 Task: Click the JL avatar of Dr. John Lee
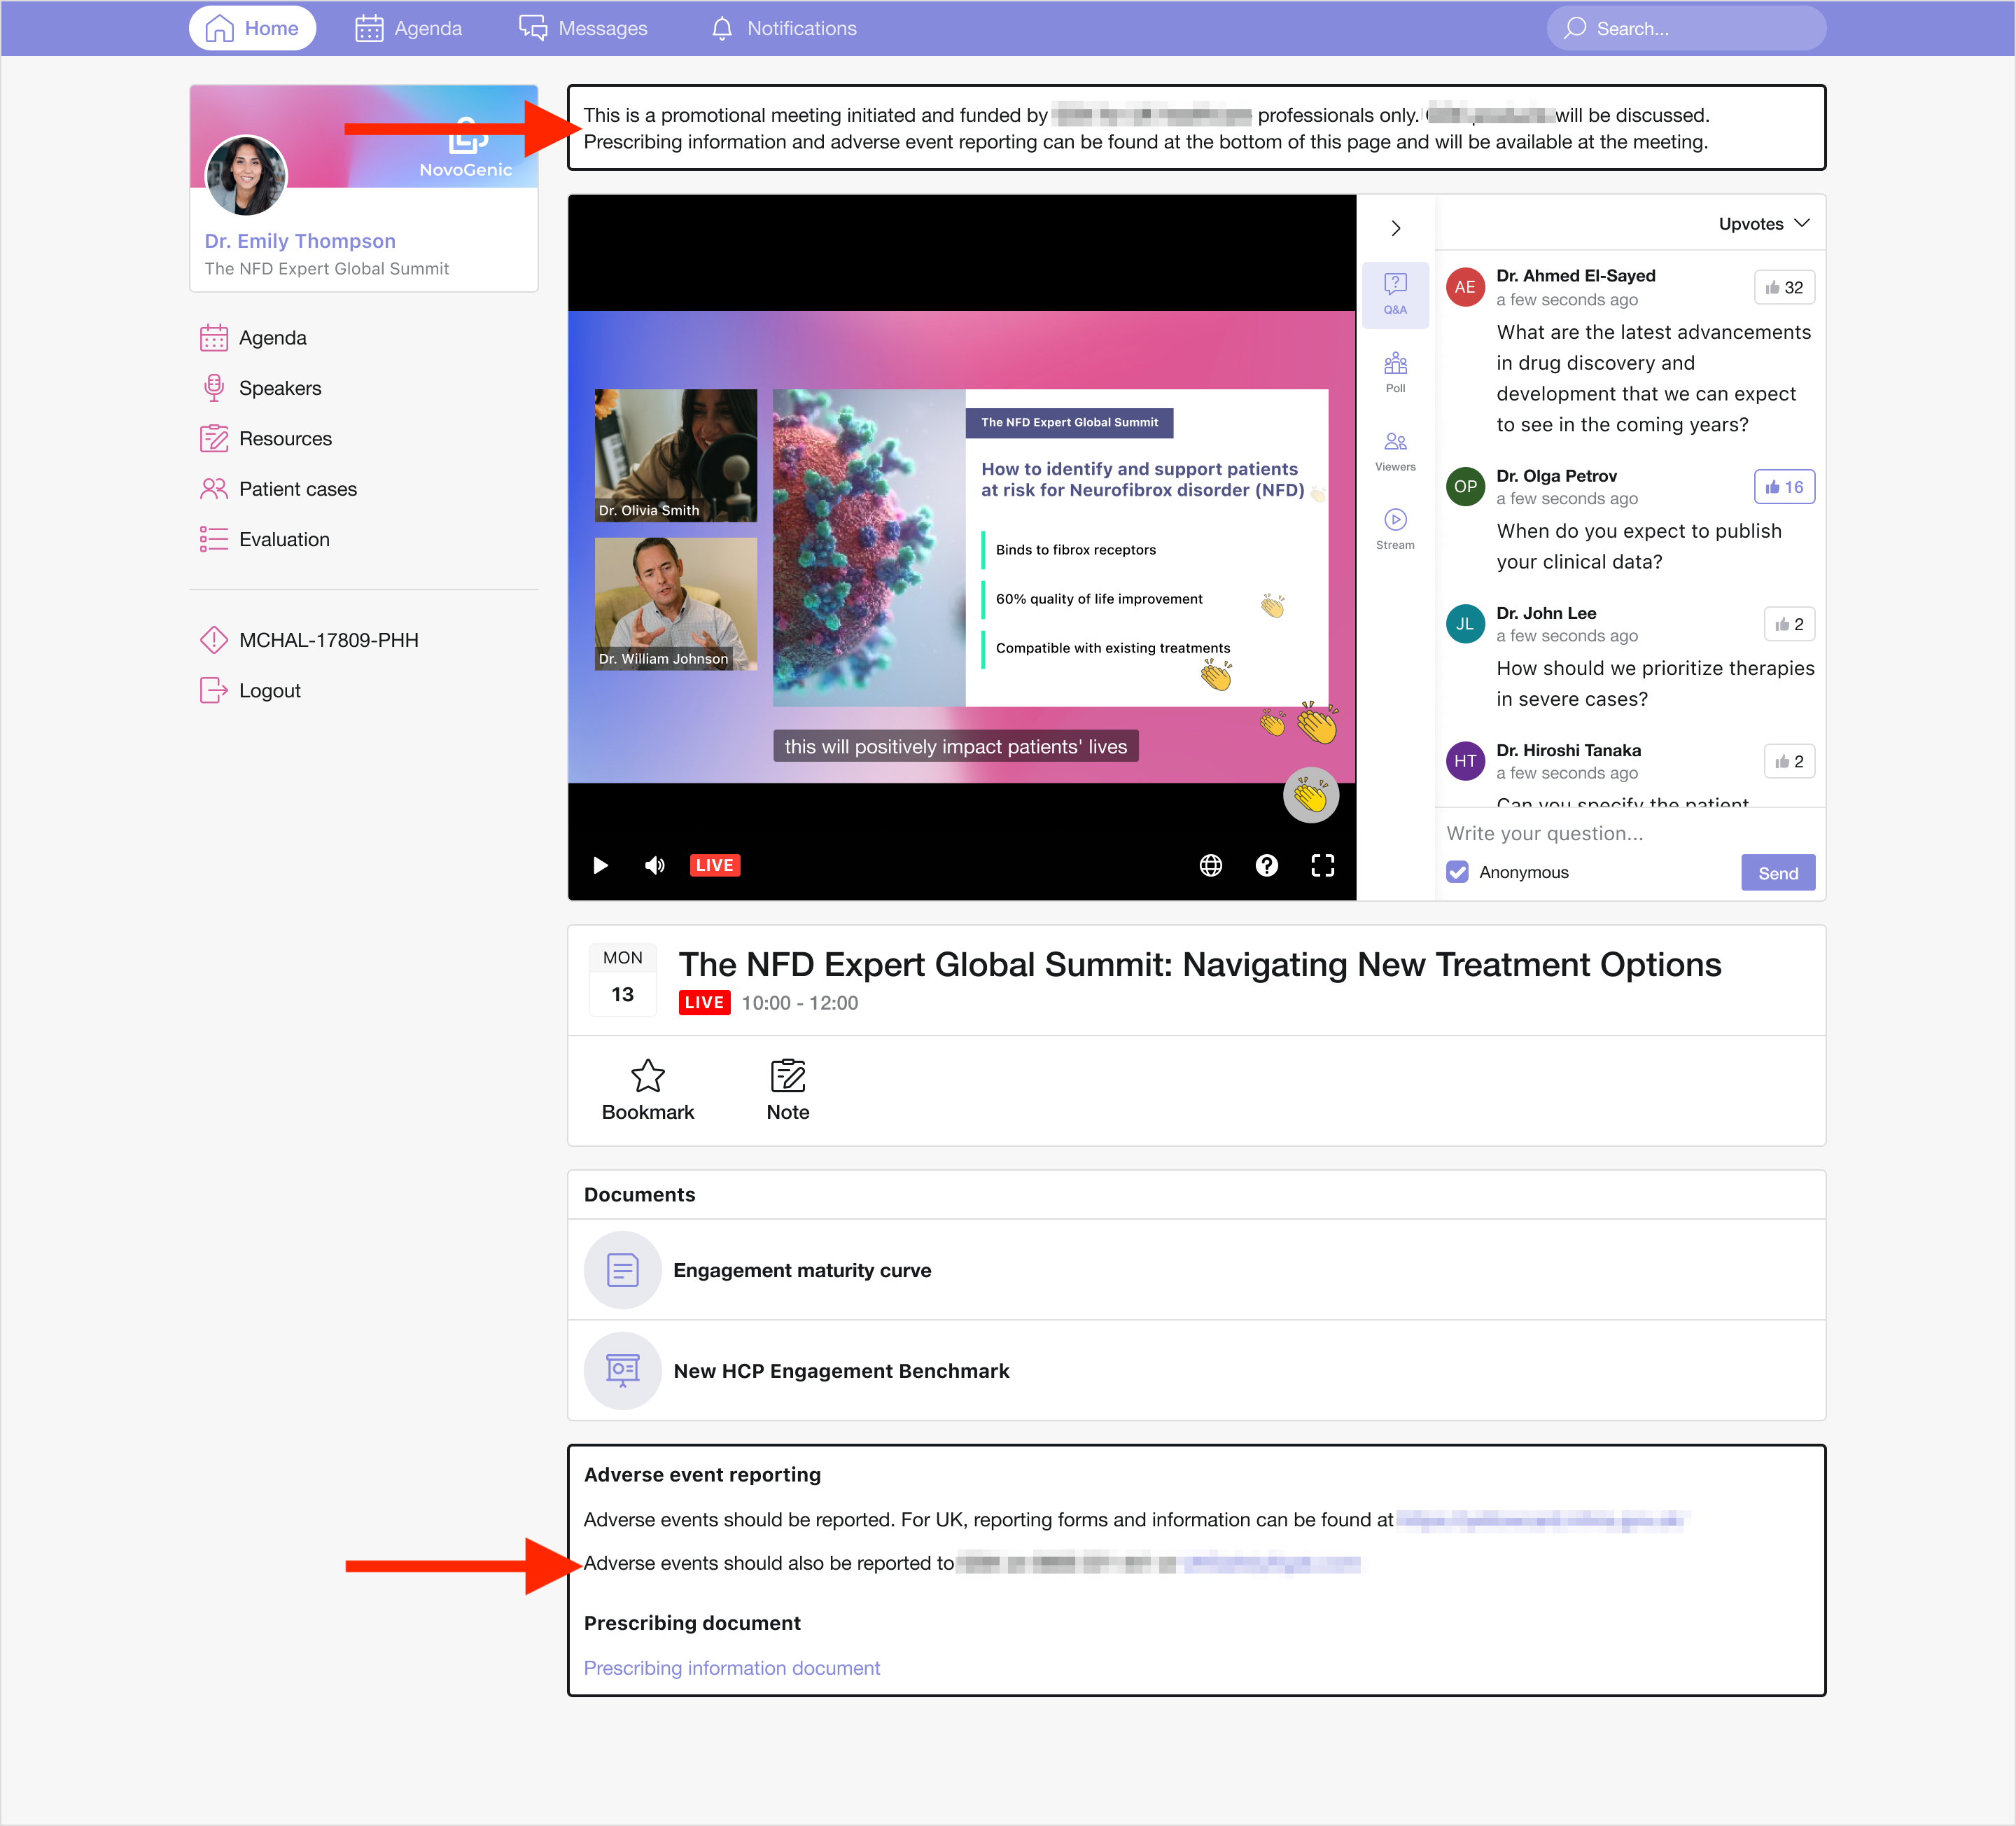[1465, 624]
